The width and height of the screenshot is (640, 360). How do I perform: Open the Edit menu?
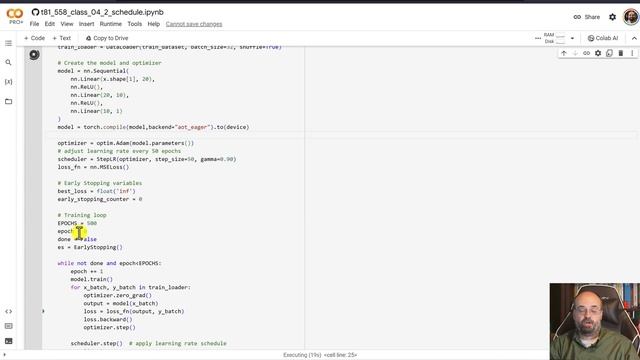point(50,24)
